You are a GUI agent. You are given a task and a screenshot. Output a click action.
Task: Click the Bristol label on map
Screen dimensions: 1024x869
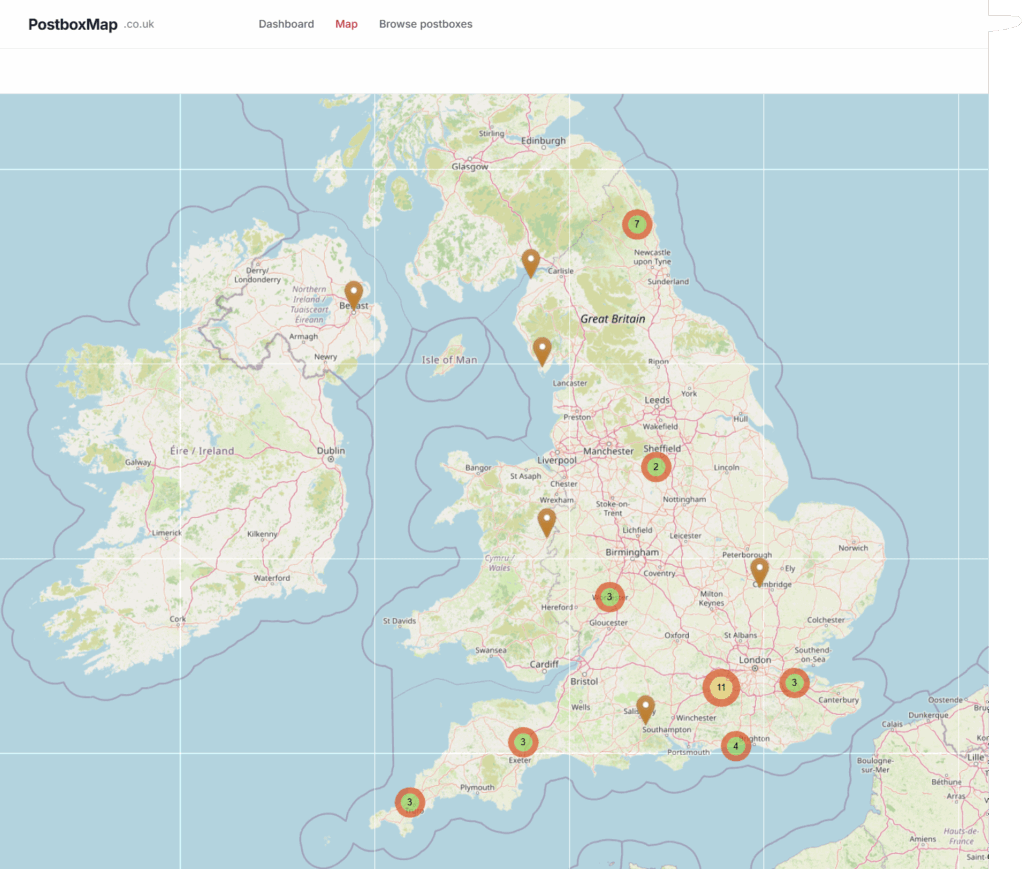click(x=584, y=681)
